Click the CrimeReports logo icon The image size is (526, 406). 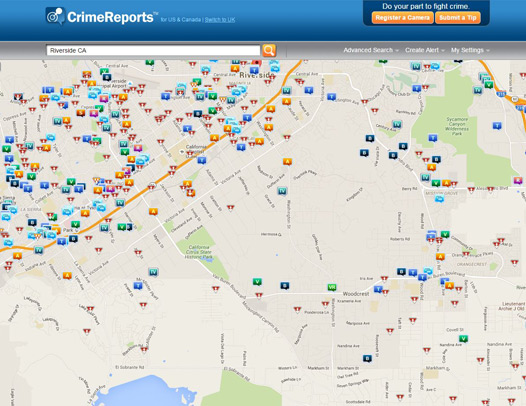[55, 16]
